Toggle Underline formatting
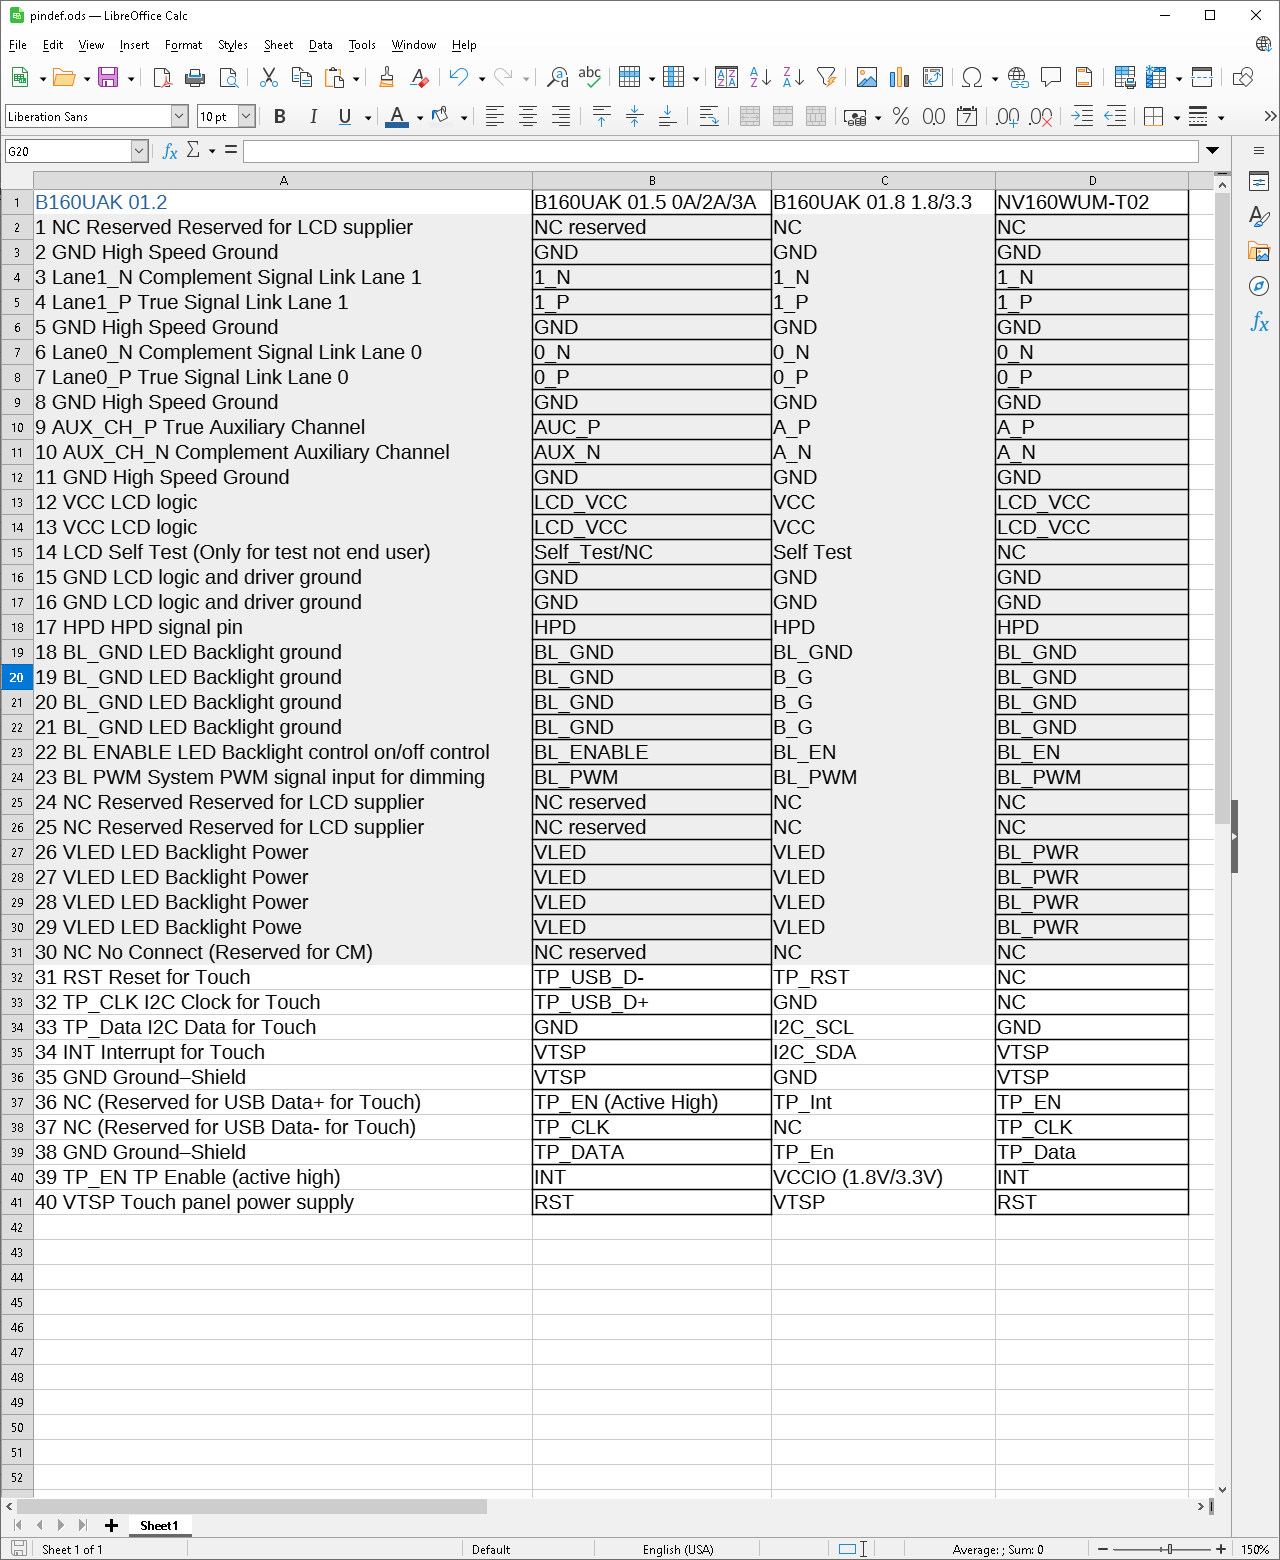 [345, 117]
